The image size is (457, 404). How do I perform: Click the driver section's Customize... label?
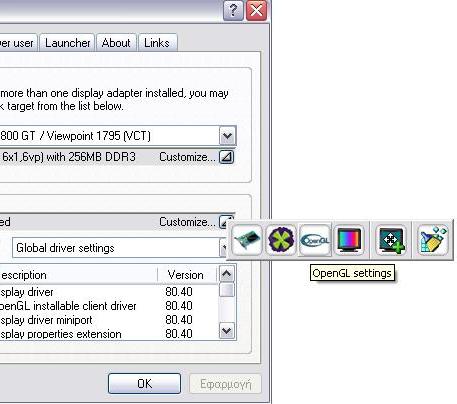[x=187, y=222]
